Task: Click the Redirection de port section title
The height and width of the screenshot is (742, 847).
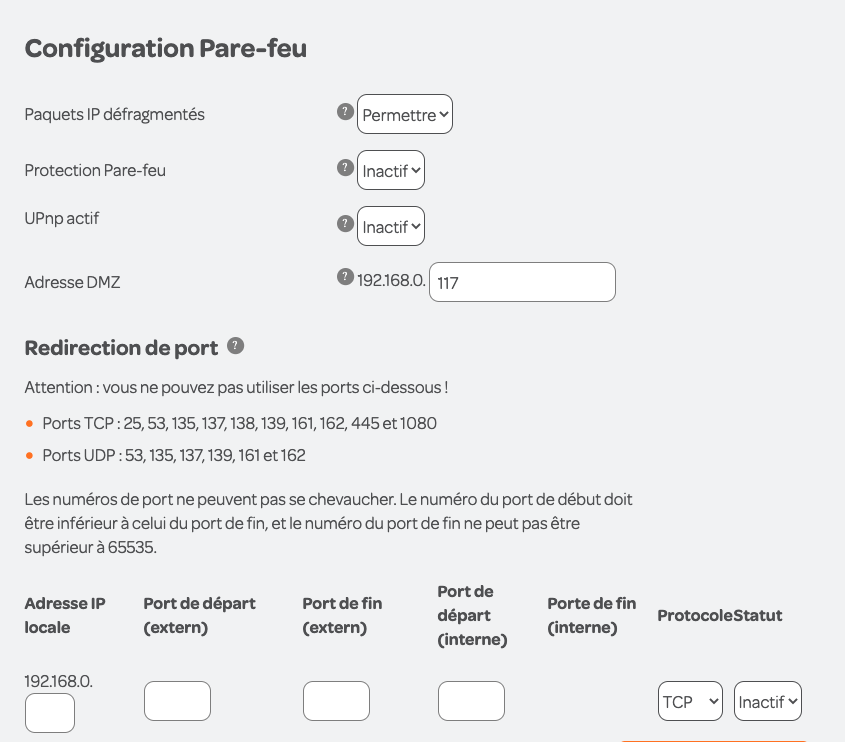Action: [x=121, y=348]
